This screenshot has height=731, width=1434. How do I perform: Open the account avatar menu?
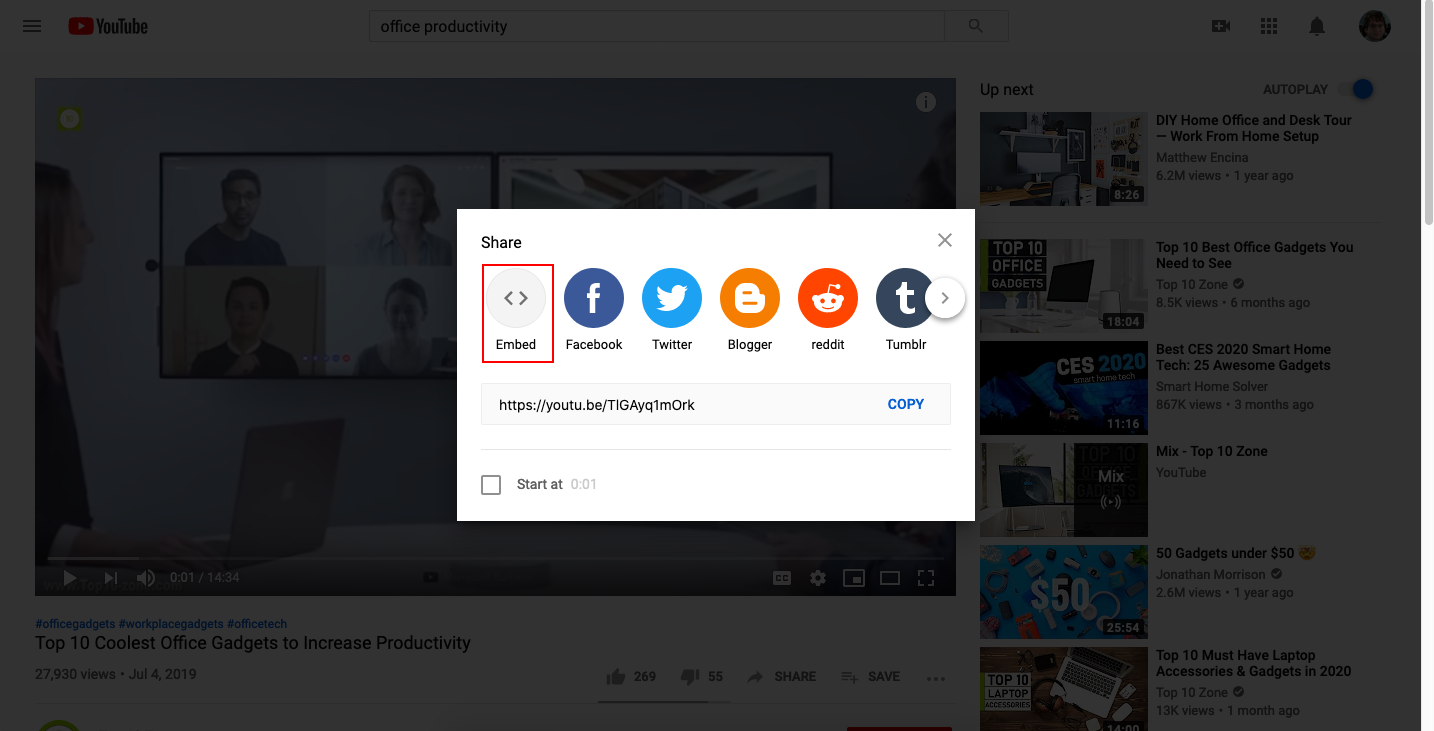pyautogui.click(x=1375, y=26)
